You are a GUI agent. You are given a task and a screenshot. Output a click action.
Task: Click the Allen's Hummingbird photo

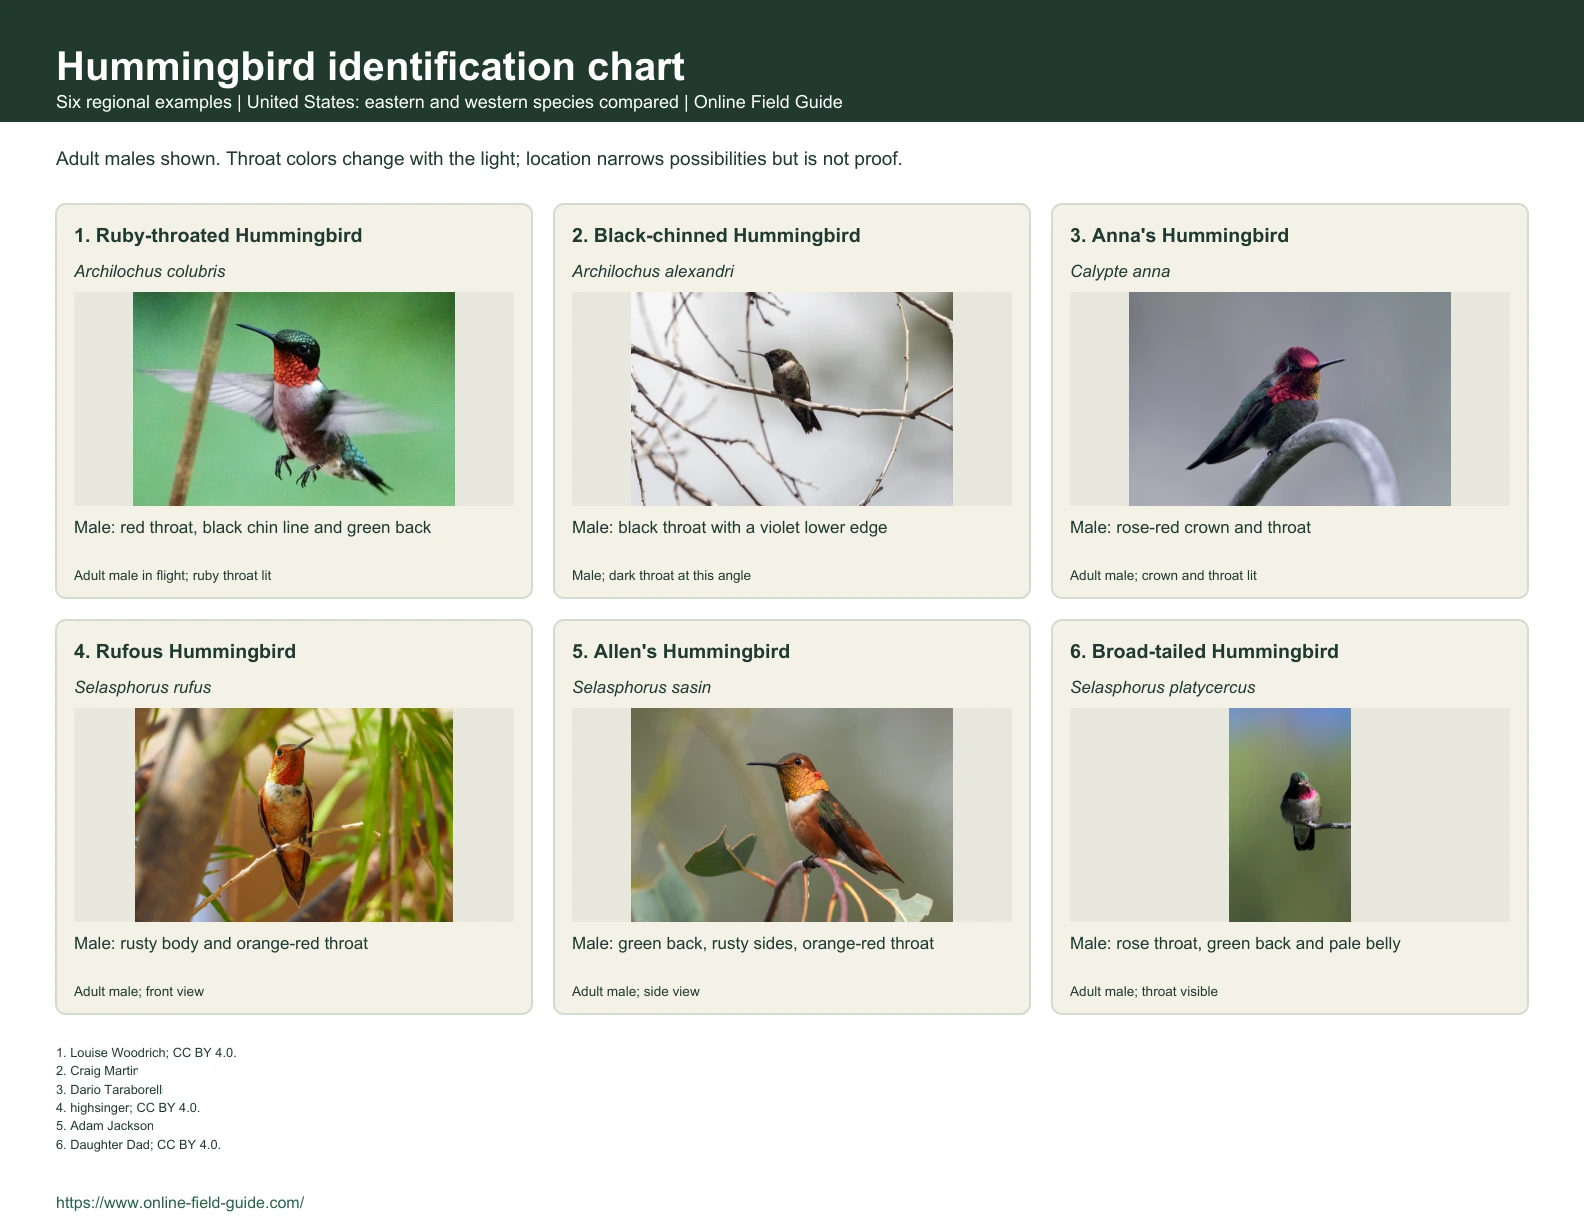(792, 815)
